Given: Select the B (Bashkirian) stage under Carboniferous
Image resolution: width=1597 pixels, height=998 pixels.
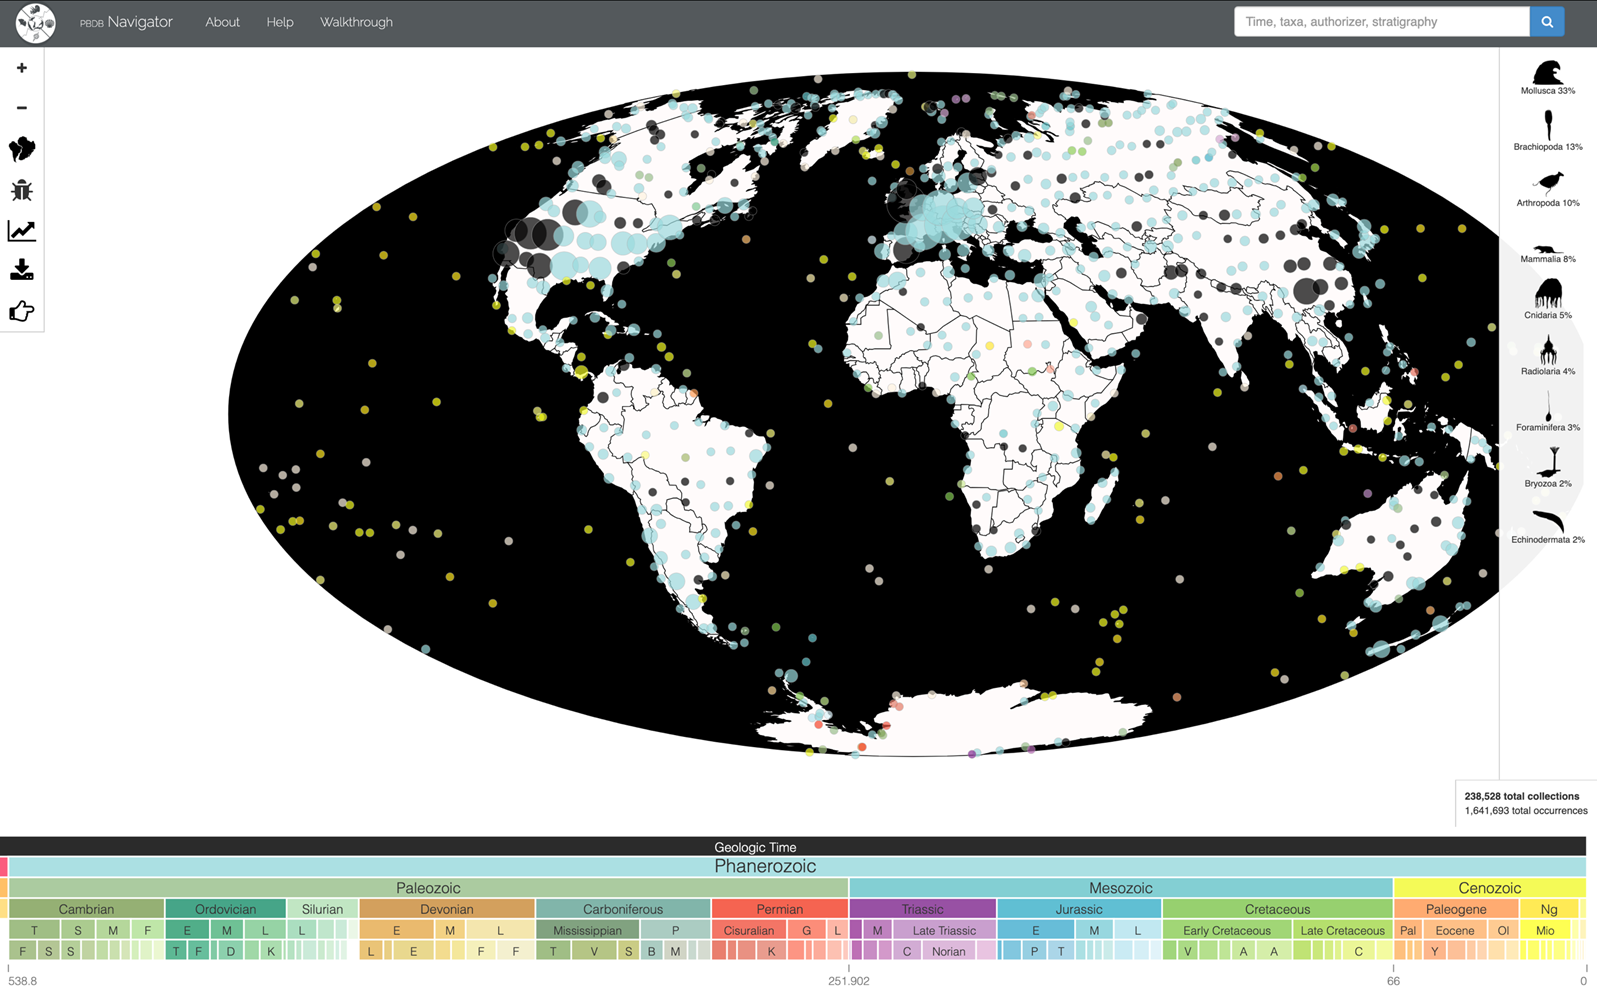Looking at the screenshot, I should (x=651, y=951).
